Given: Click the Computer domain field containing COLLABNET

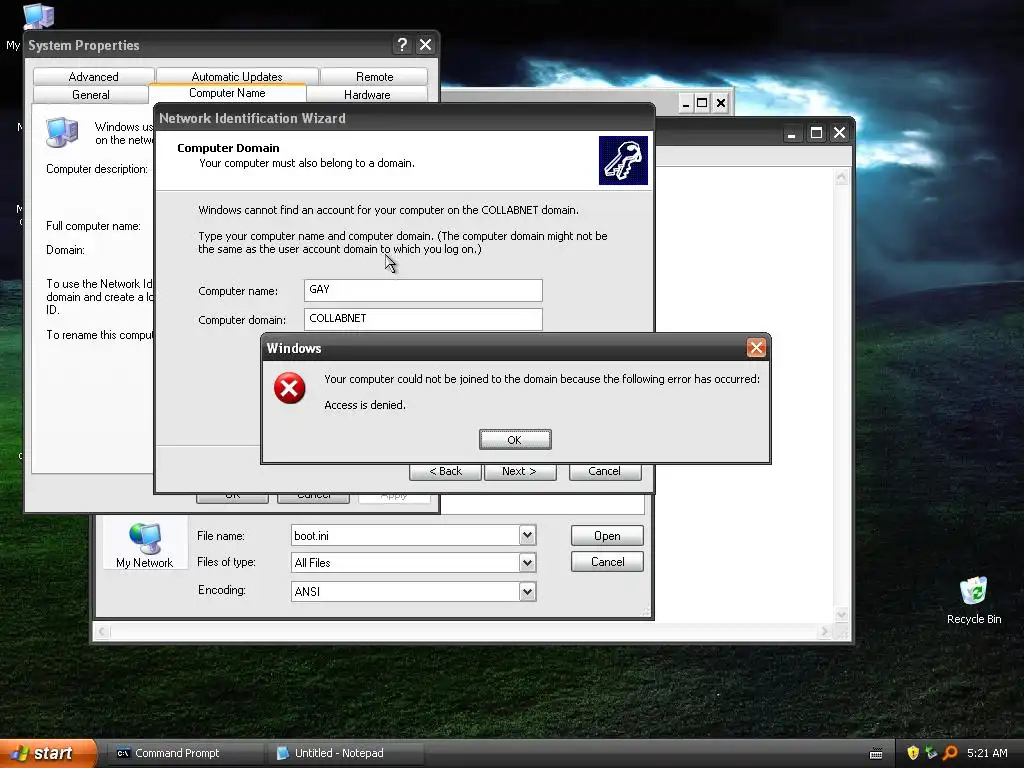Looking at the screenshot, I should tap(423, 319).
